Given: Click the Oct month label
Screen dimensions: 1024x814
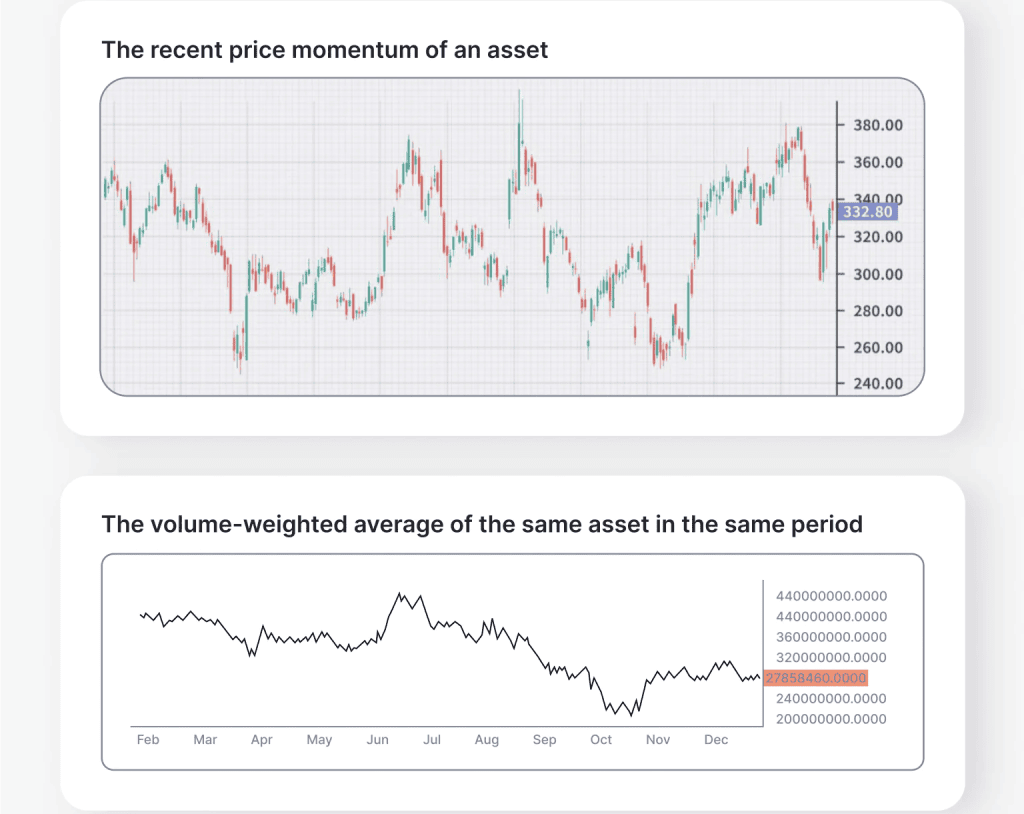Looking at the screenshot, I should 601,740.
